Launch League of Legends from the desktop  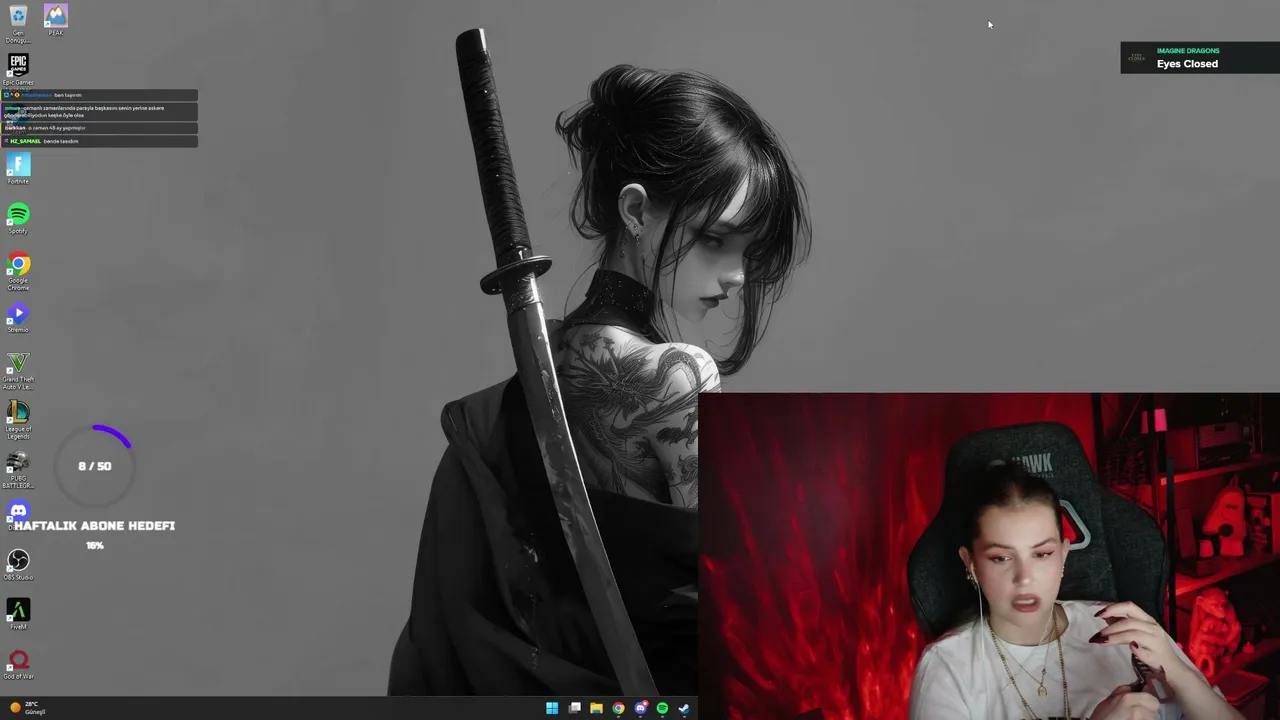pos(18,420)
